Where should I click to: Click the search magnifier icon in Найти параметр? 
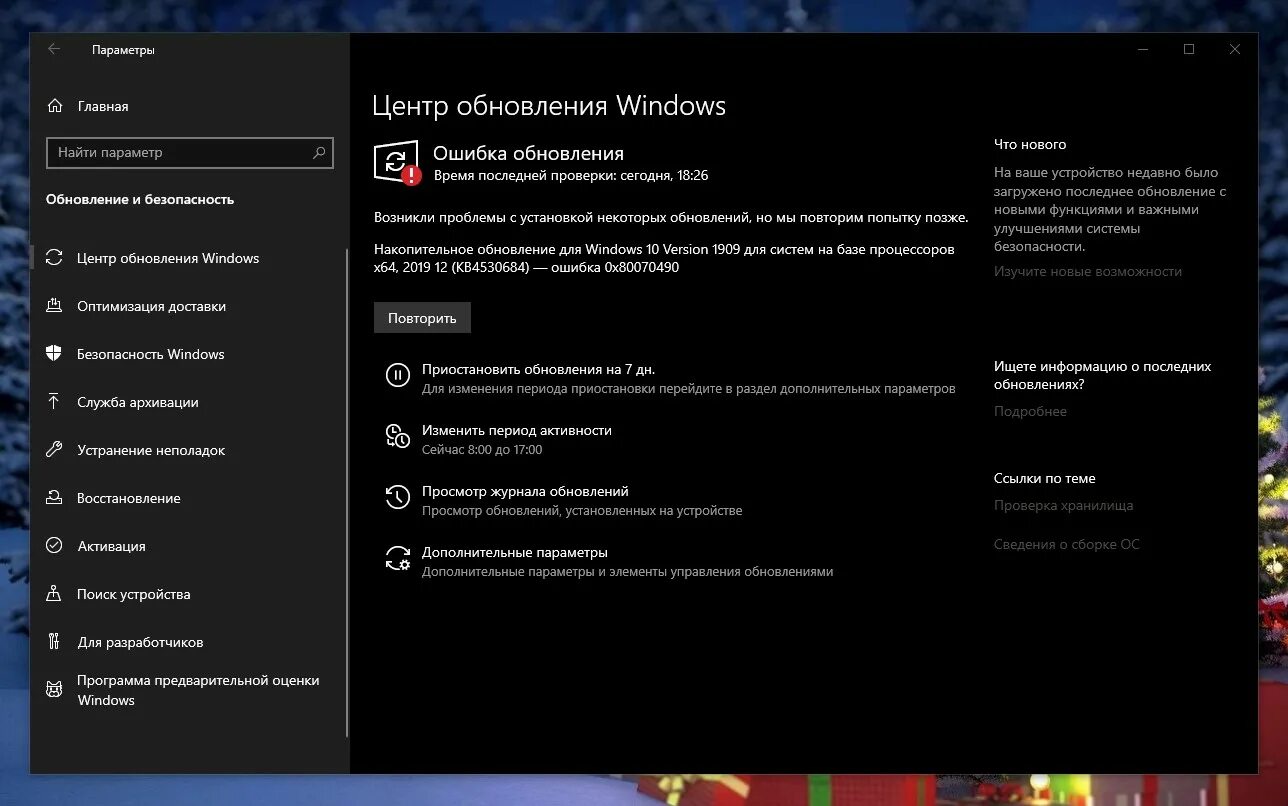tap(319, 153)
